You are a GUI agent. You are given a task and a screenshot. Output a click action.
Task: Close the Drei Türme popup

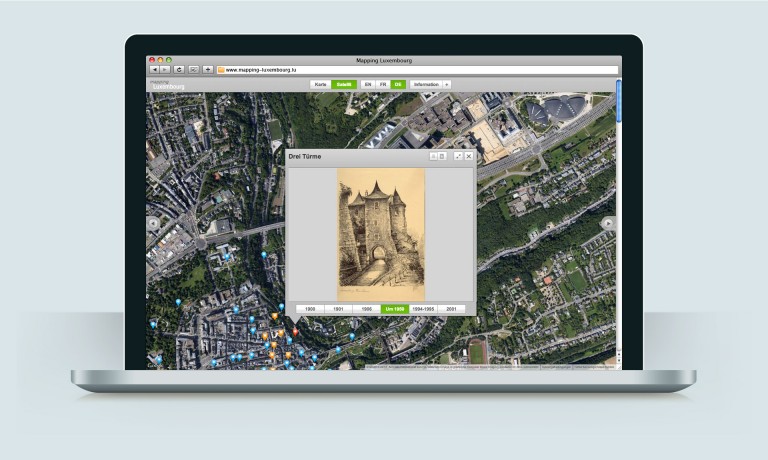point(469,156)
